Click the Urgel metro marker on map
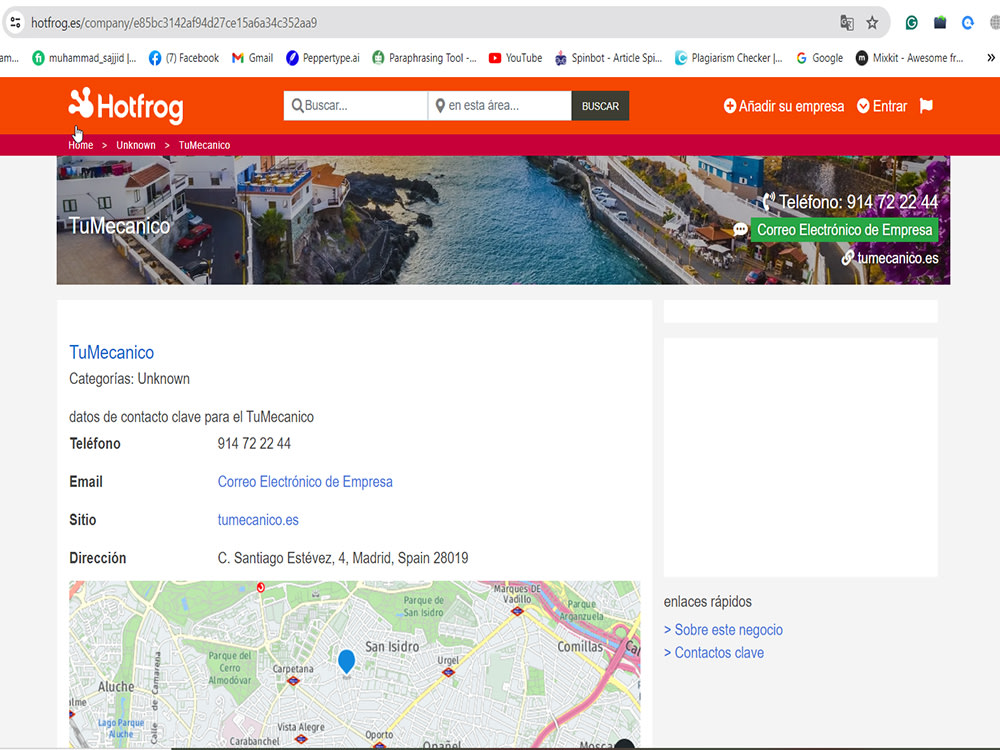 [x=448, y=672]
